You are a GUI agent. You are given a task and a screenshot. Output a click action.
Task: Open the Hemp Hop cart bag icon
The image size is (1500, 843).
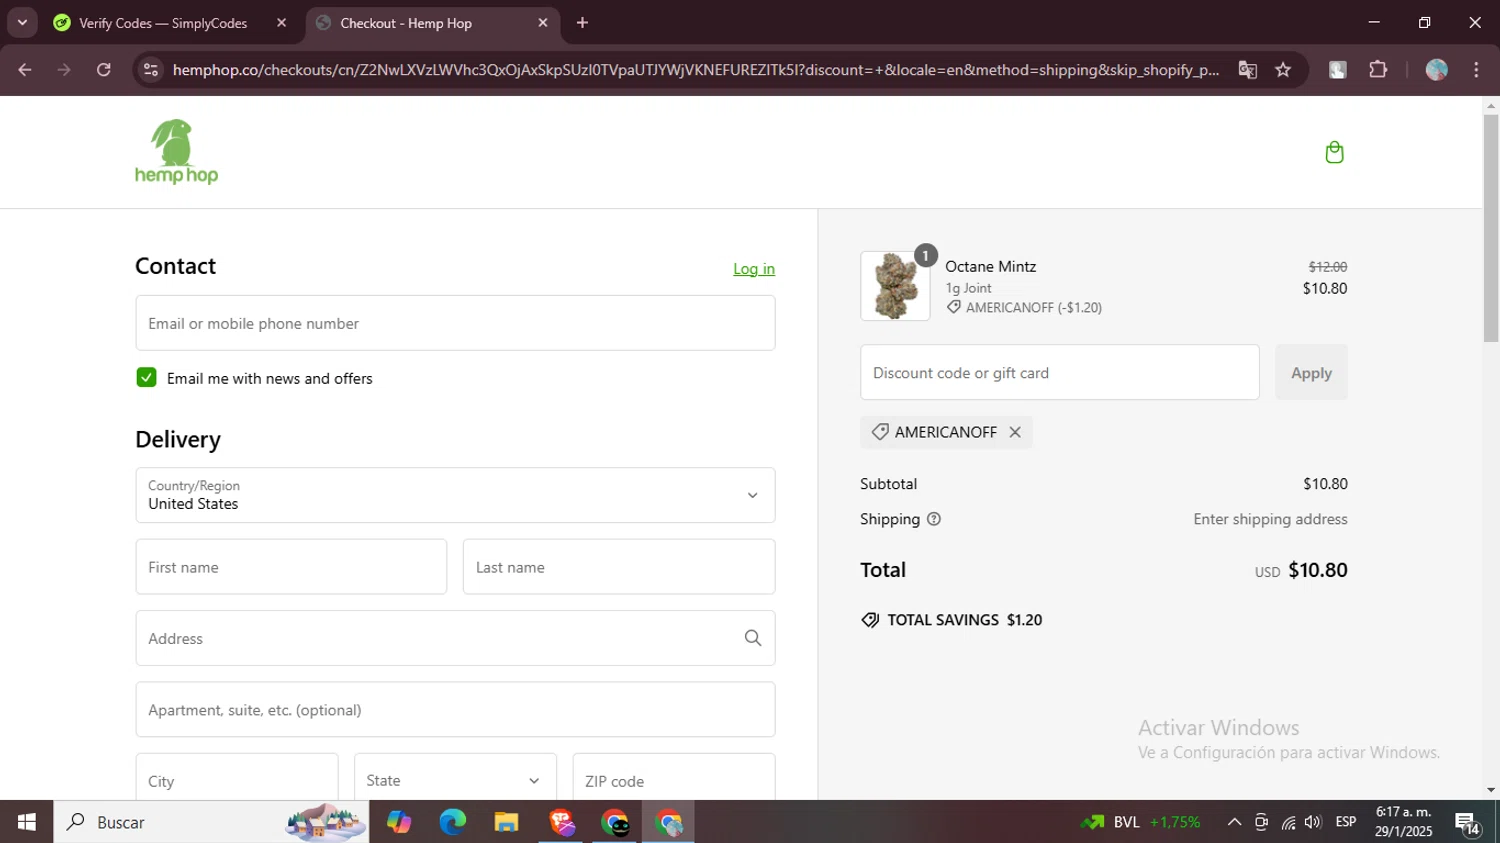pos(1334,152)
